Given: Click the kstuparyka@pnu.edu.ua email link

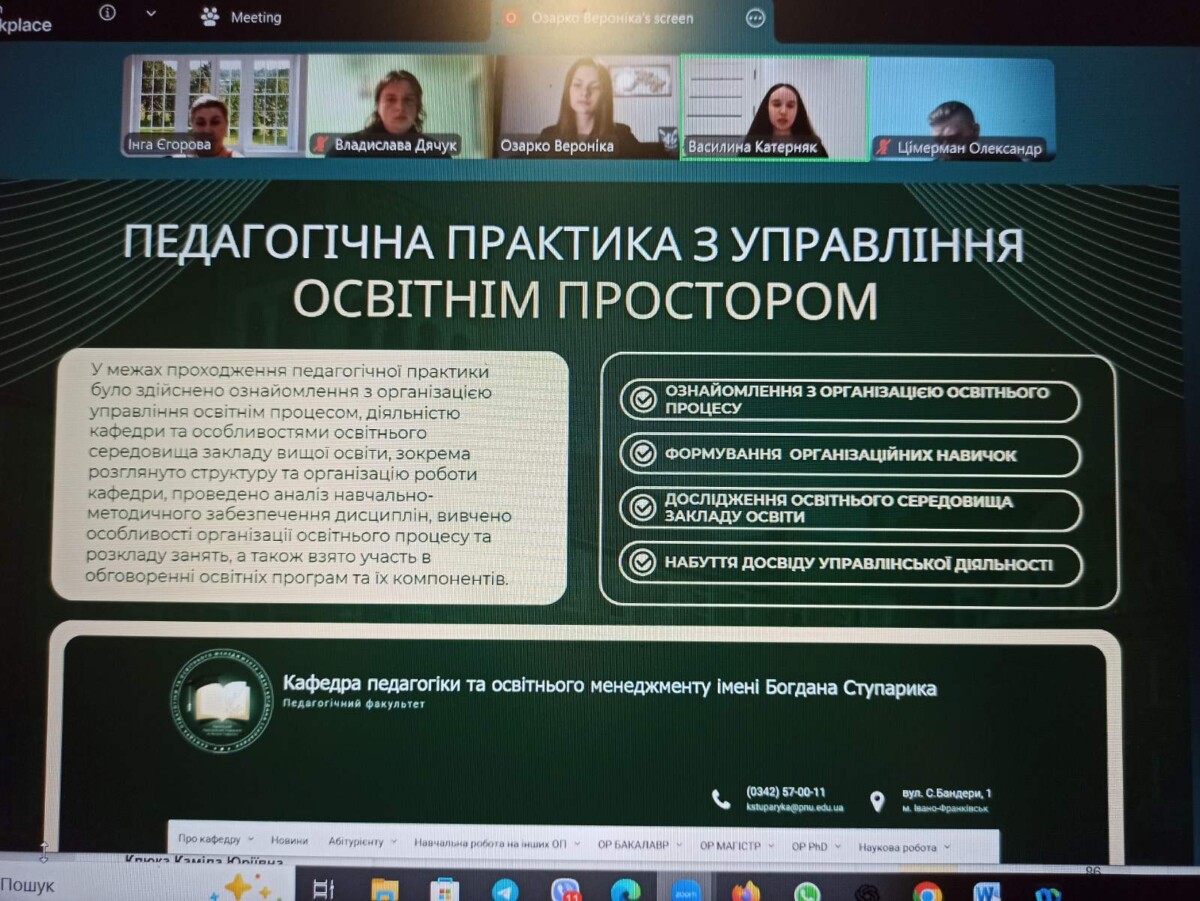Looking at the screenshot, I should pyautogui.click(x=795, y=807).
